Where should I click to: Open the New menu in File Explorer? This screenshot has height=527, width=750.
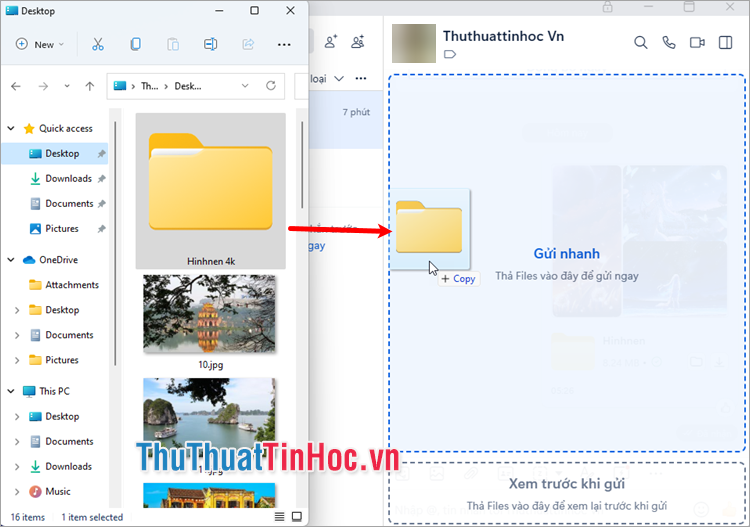(x=40, y=44)
